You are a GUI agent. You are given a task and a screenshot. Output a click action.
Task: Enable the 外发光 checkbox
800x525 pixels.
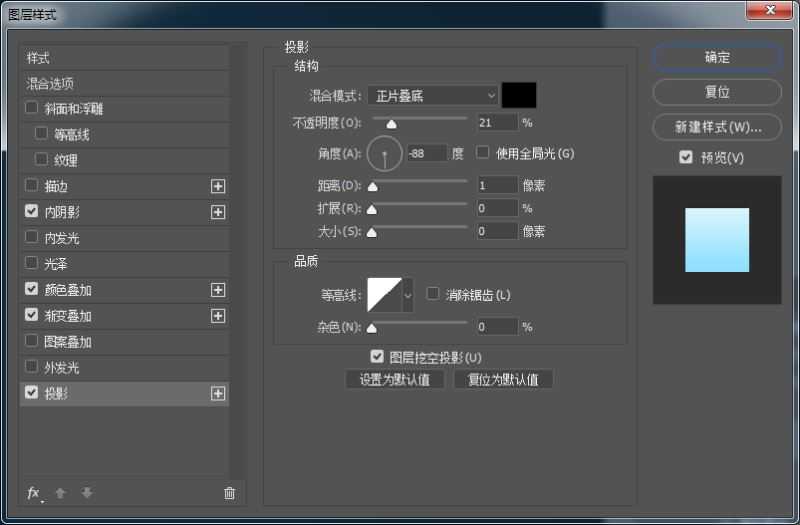pyautogui.click(x=32, y=366)
